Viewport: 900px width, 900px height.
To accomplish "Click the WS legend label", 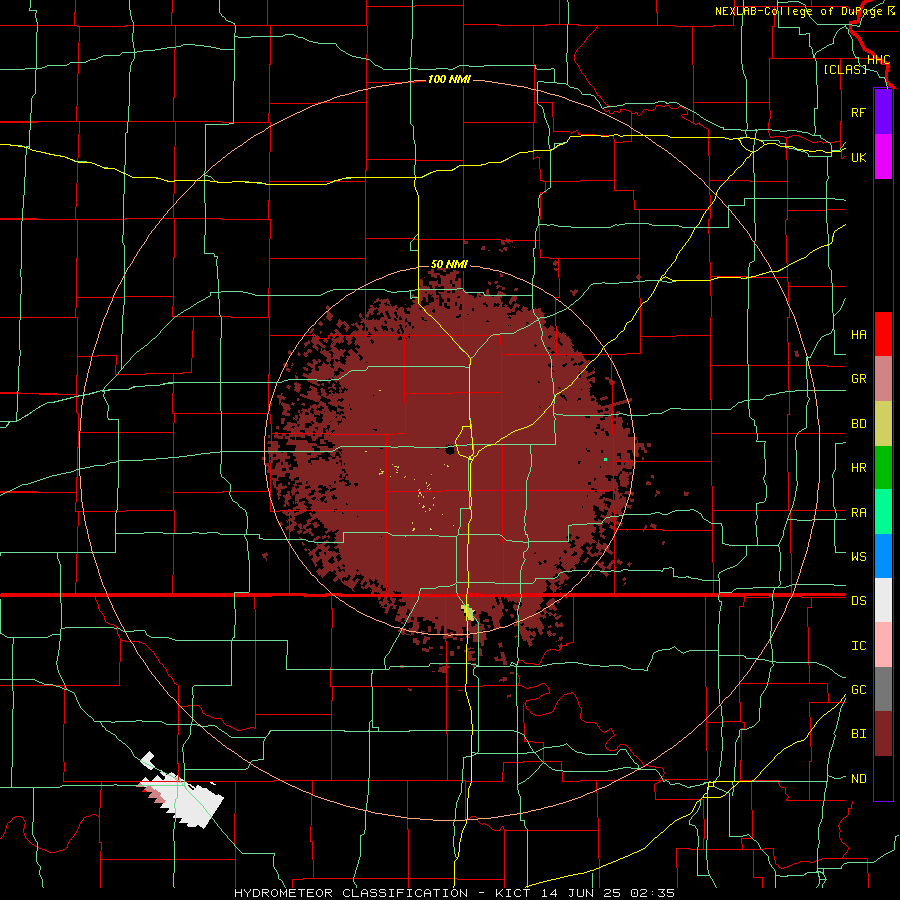I will coord(858,556).
